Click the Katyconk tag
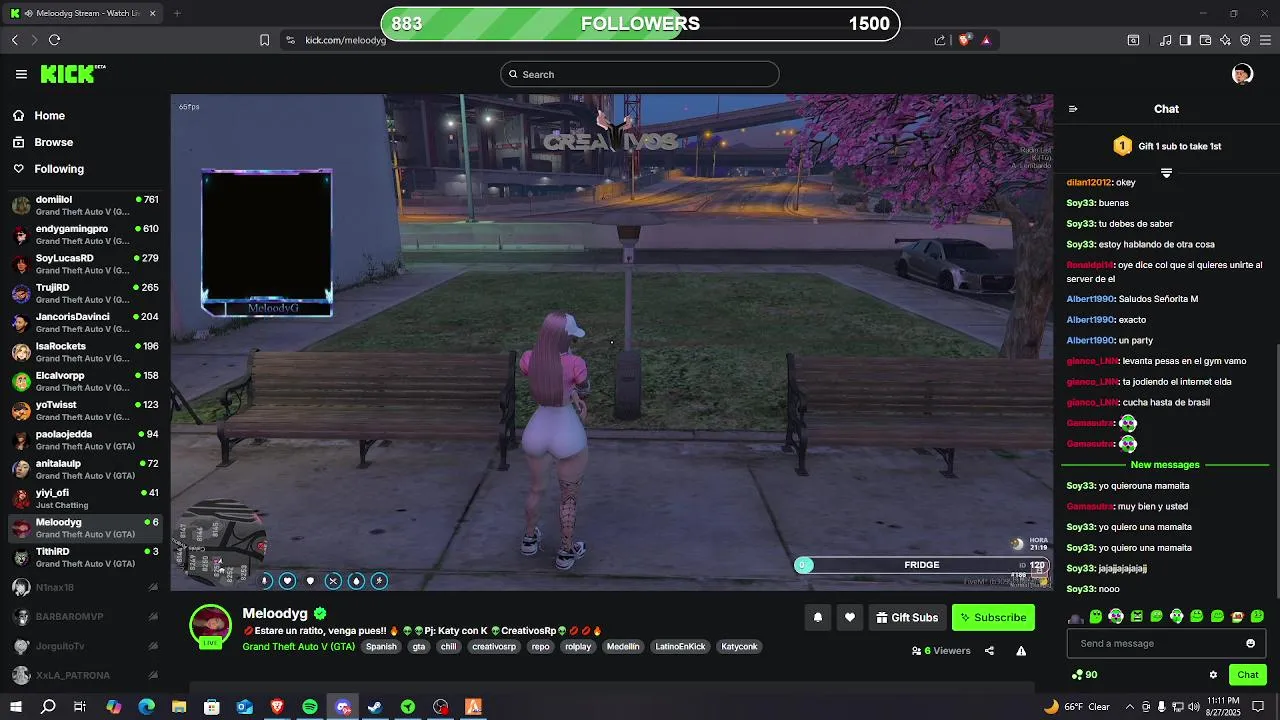 (739, 647)
